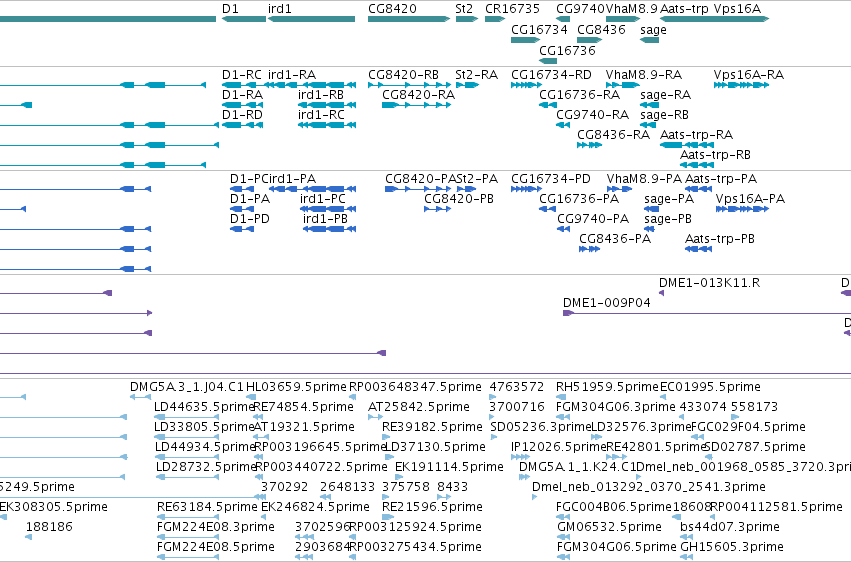
Task: Click the CG8420-PB protein label
Action: tap(459, 199)
